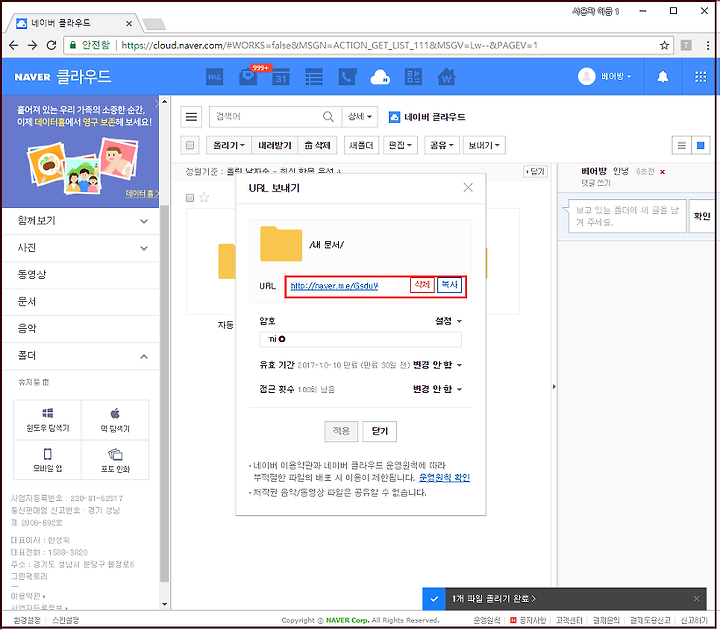Open the Memo list icon in header
The image size is (720, 630).
click(x=314, y=76)
